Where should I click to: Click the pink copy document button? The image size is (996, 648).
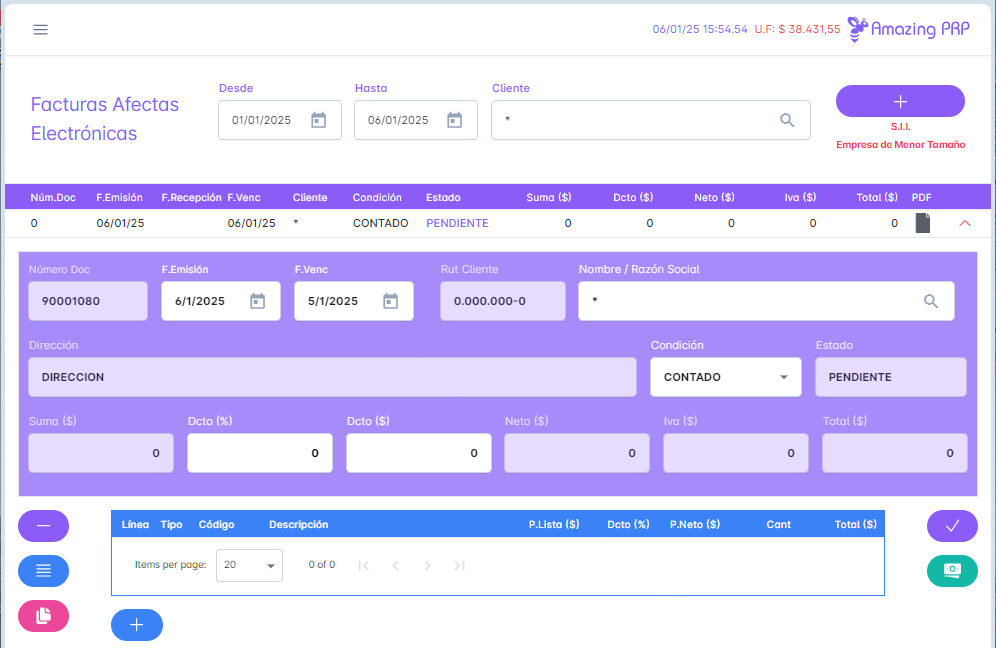[43, 616]
